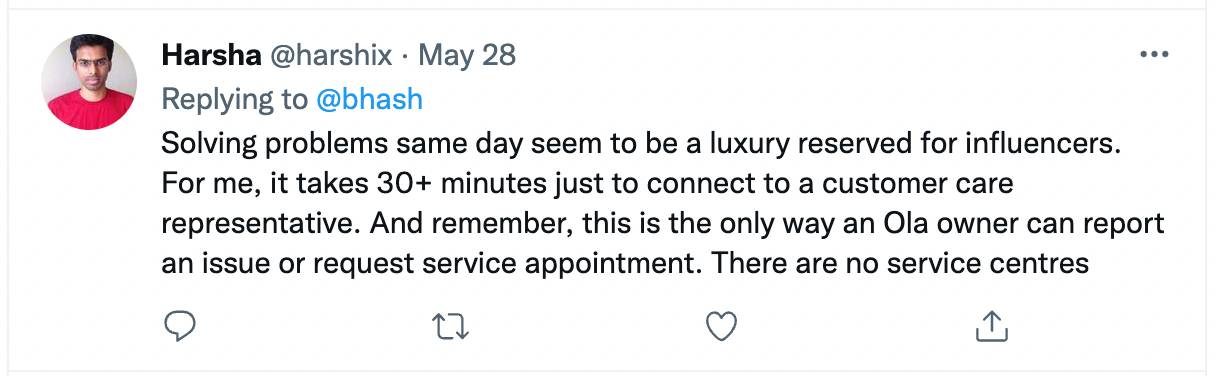Click the last line about service centres
Screen dimensions: 1216x376
[625, 264]
